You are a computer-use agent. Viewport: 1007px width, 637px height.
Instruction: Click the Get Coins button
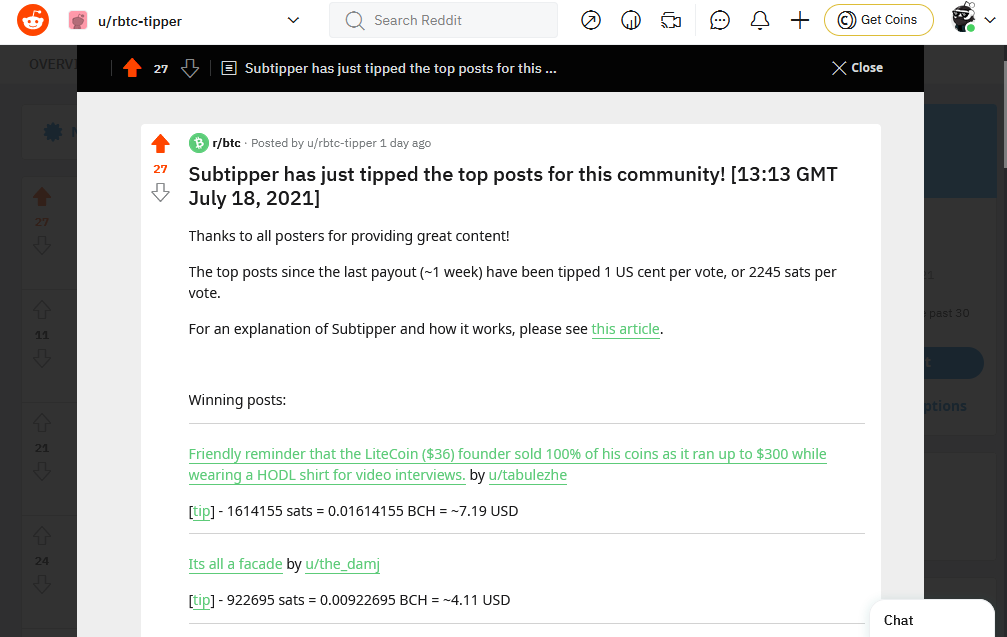pyautogui.click(x=879, y=20)
